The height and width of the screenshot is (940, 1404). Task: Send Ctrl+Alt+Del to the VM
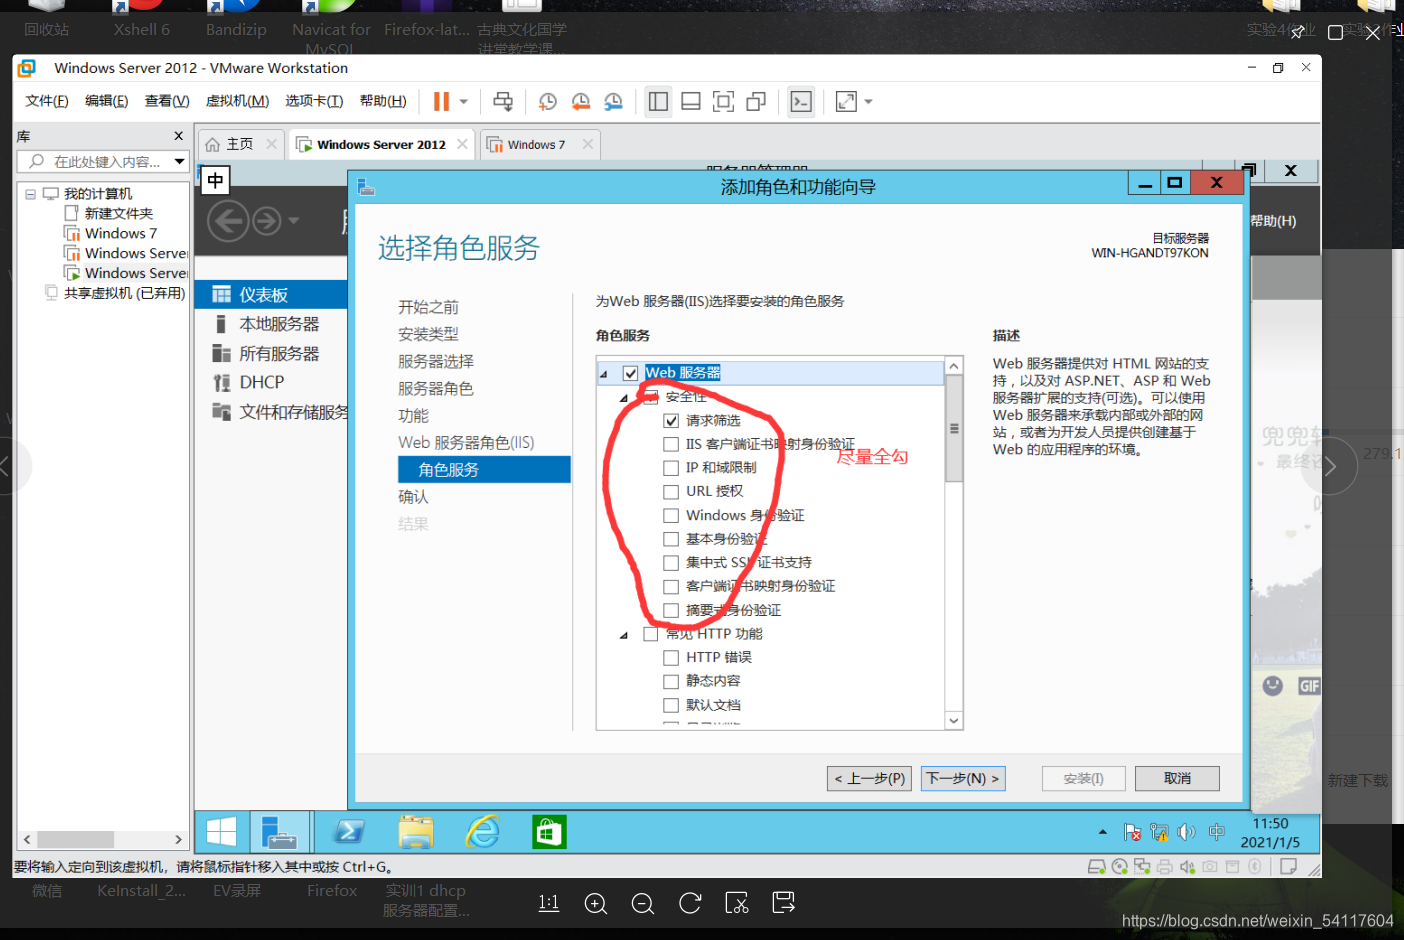[503, 101]
